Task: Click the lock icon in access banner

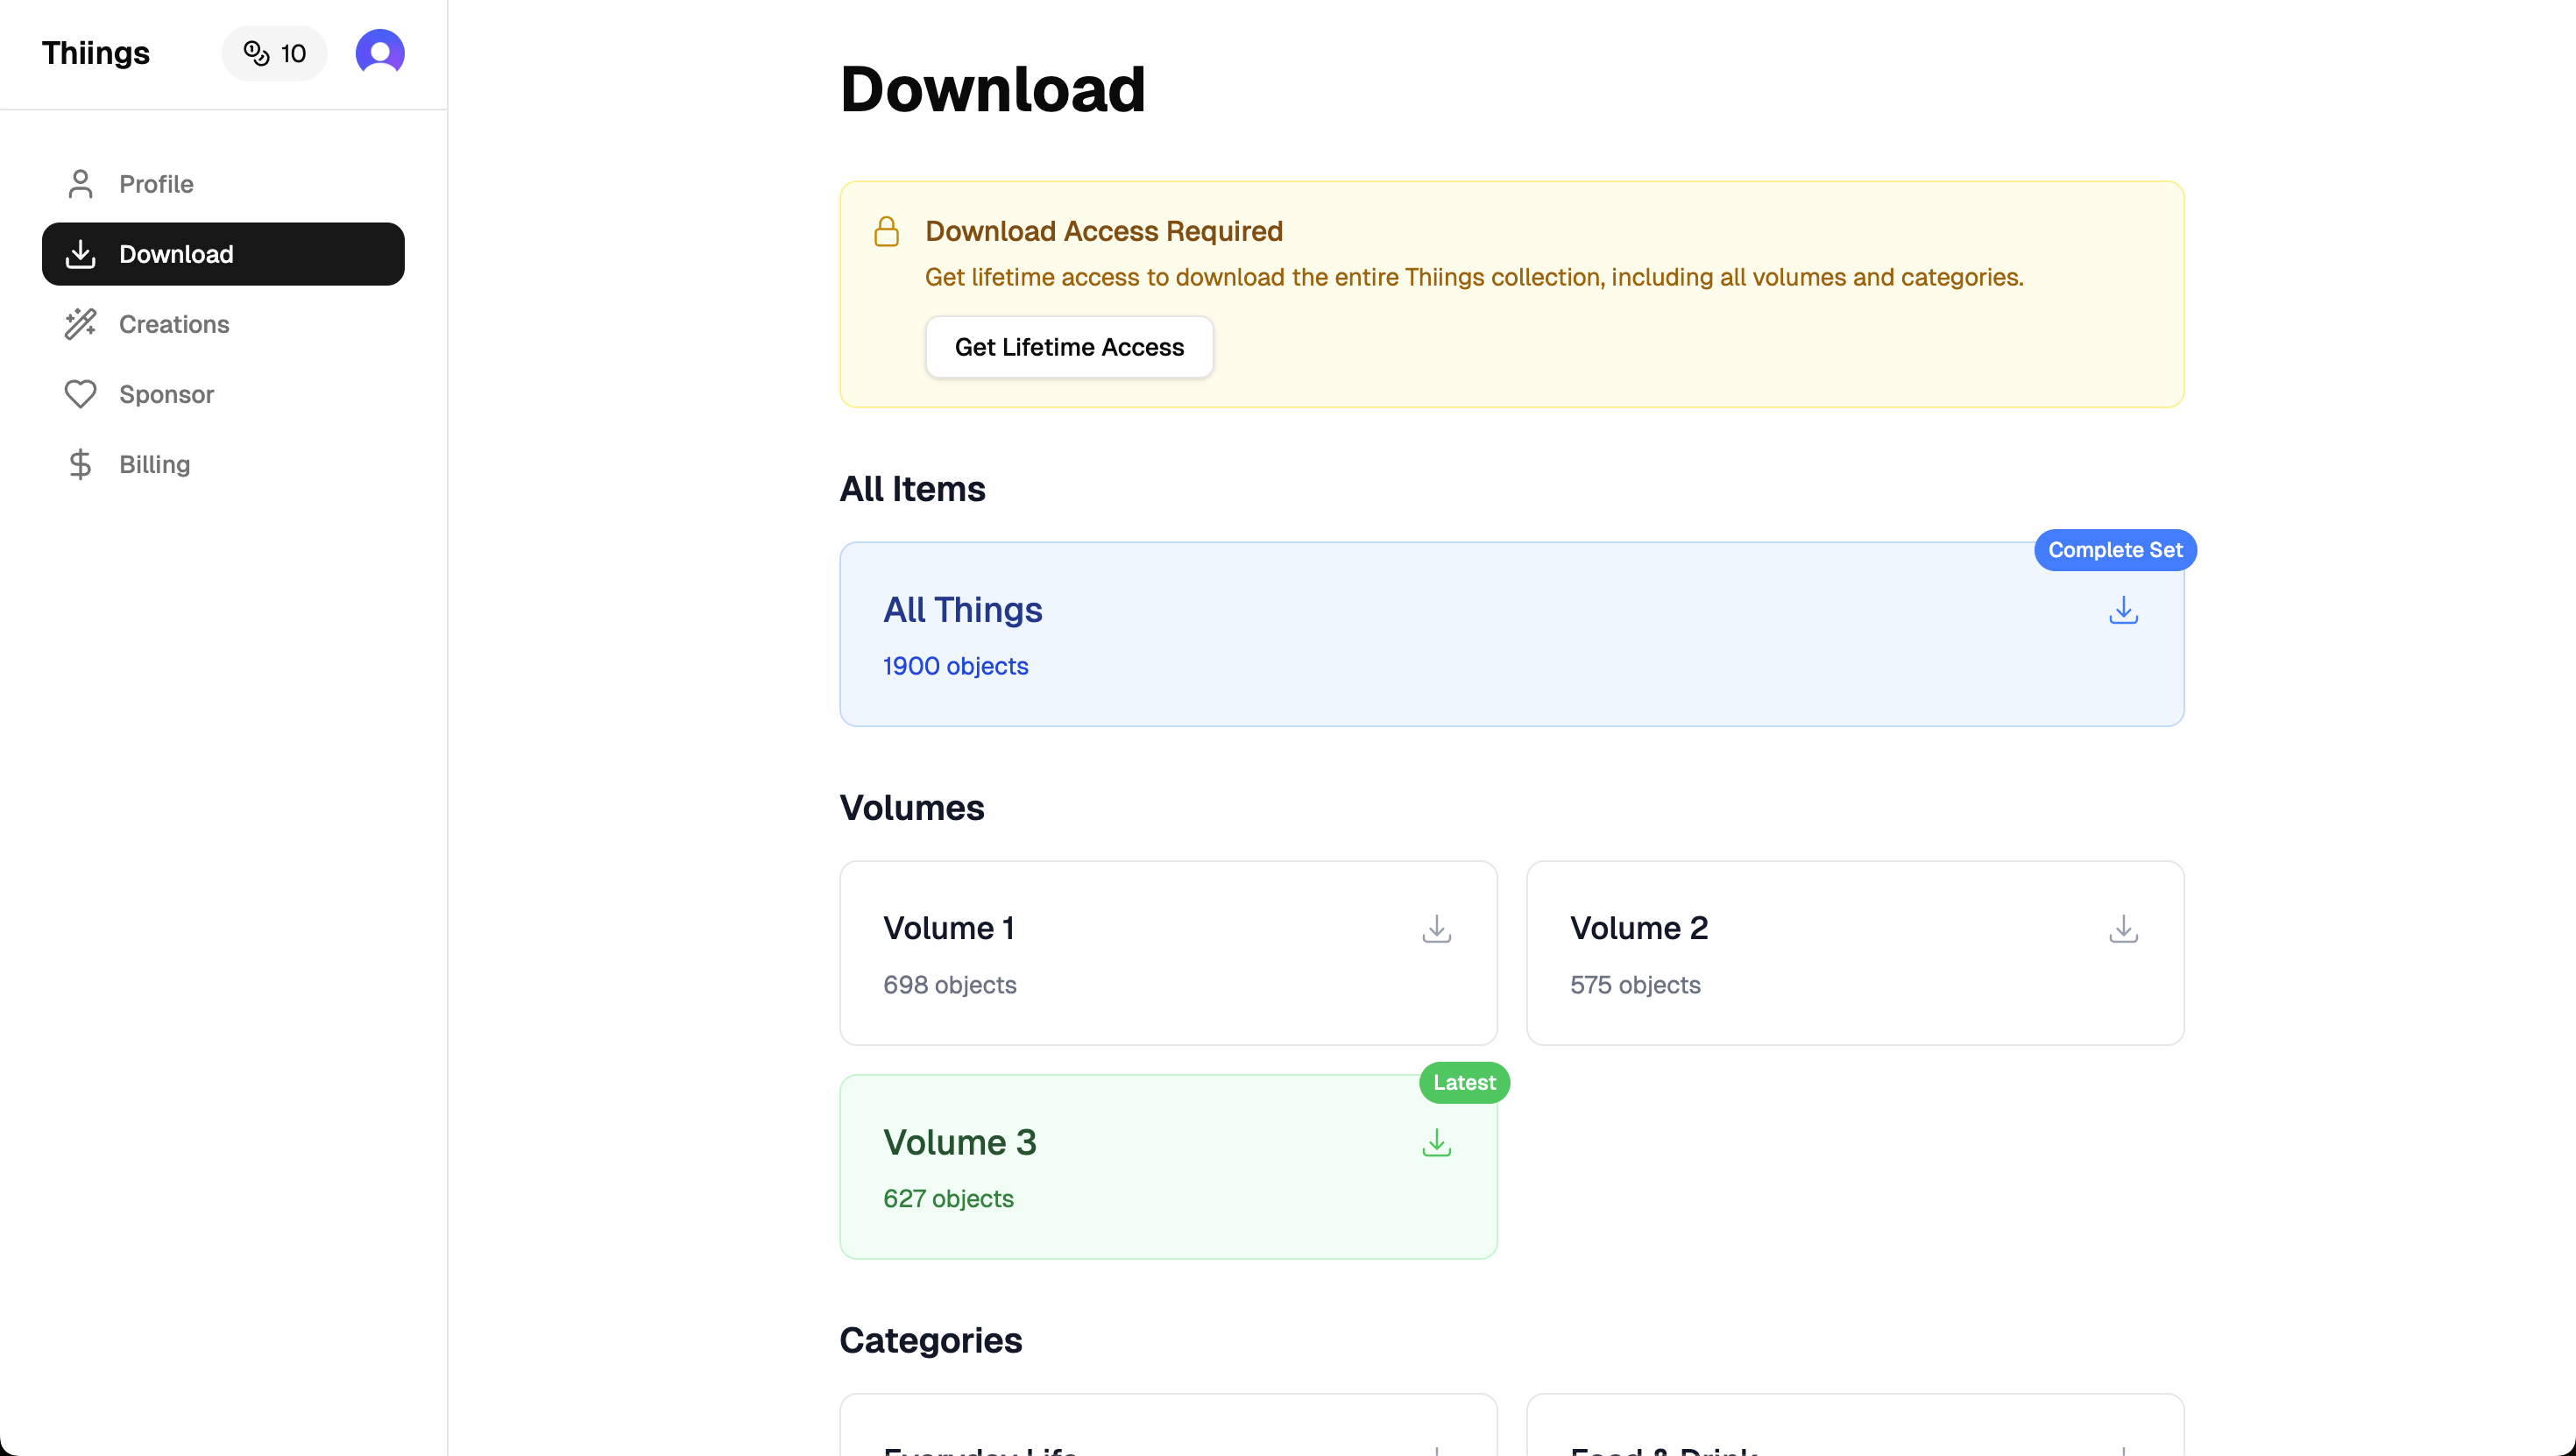Action: (886, 232)
